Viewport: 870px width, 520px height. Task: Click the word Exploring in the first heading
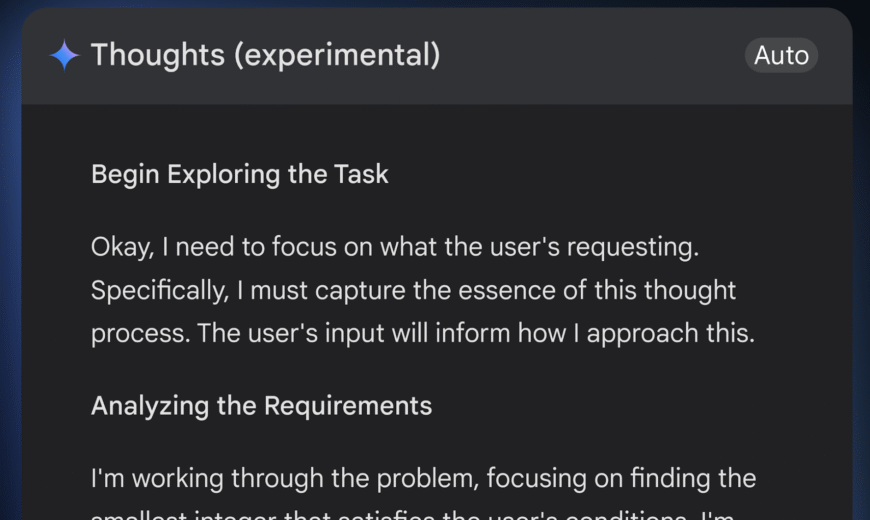(224, 174)
